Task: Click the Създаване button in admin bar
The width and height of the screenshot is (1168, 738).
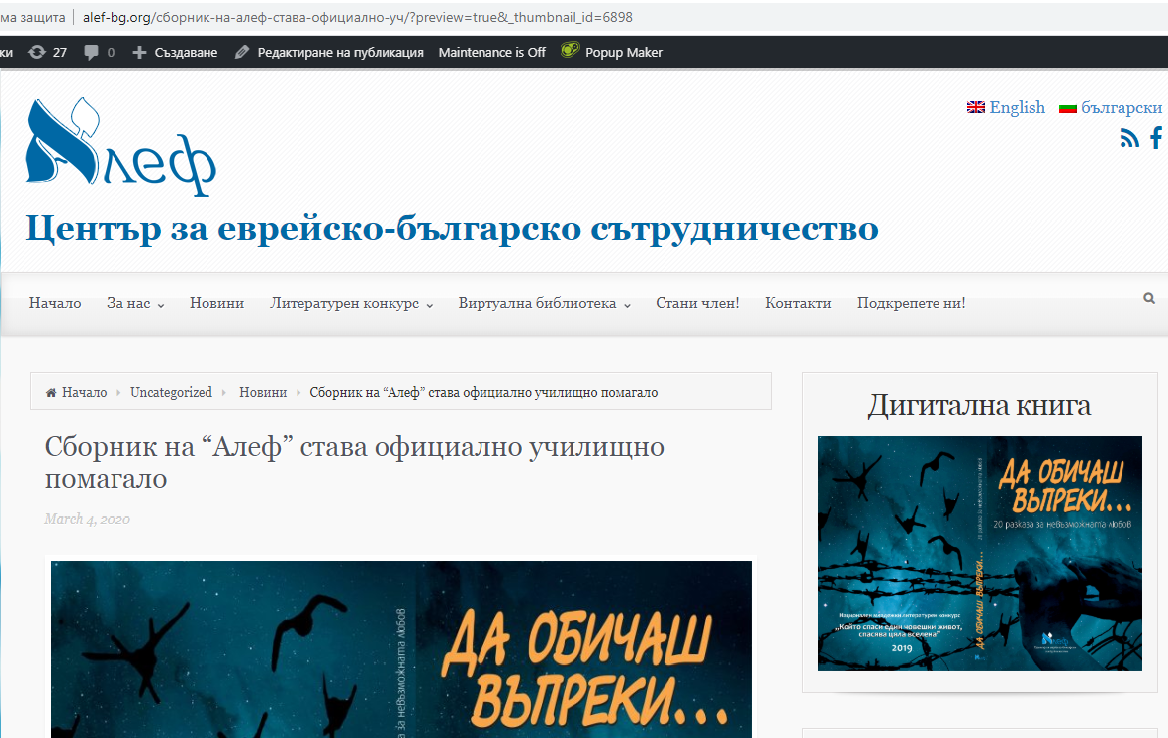Action: point(175,52)
